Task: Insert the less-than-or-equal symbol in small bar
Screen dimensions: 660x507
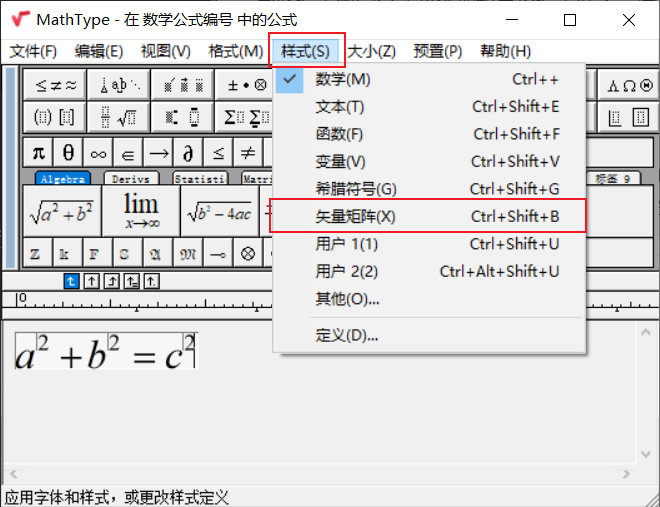Action: click(218, 152)
